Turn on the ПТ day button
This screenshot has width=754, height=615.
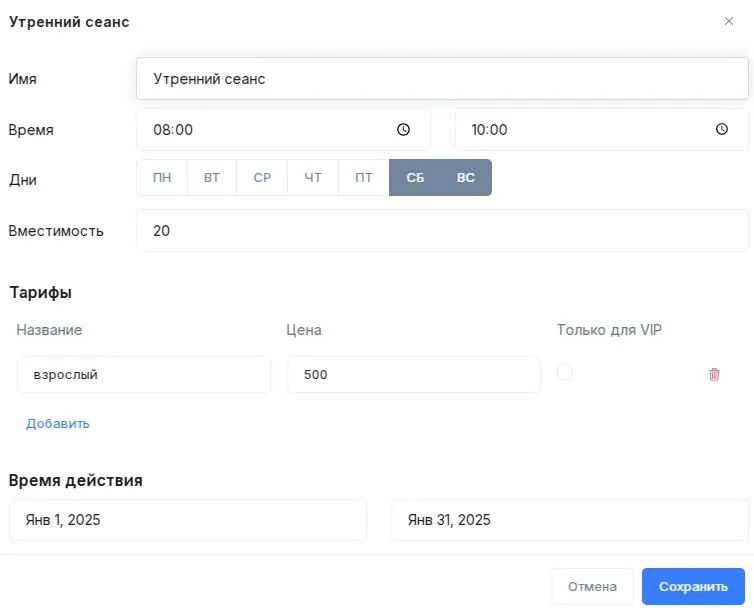click(364, 178)
